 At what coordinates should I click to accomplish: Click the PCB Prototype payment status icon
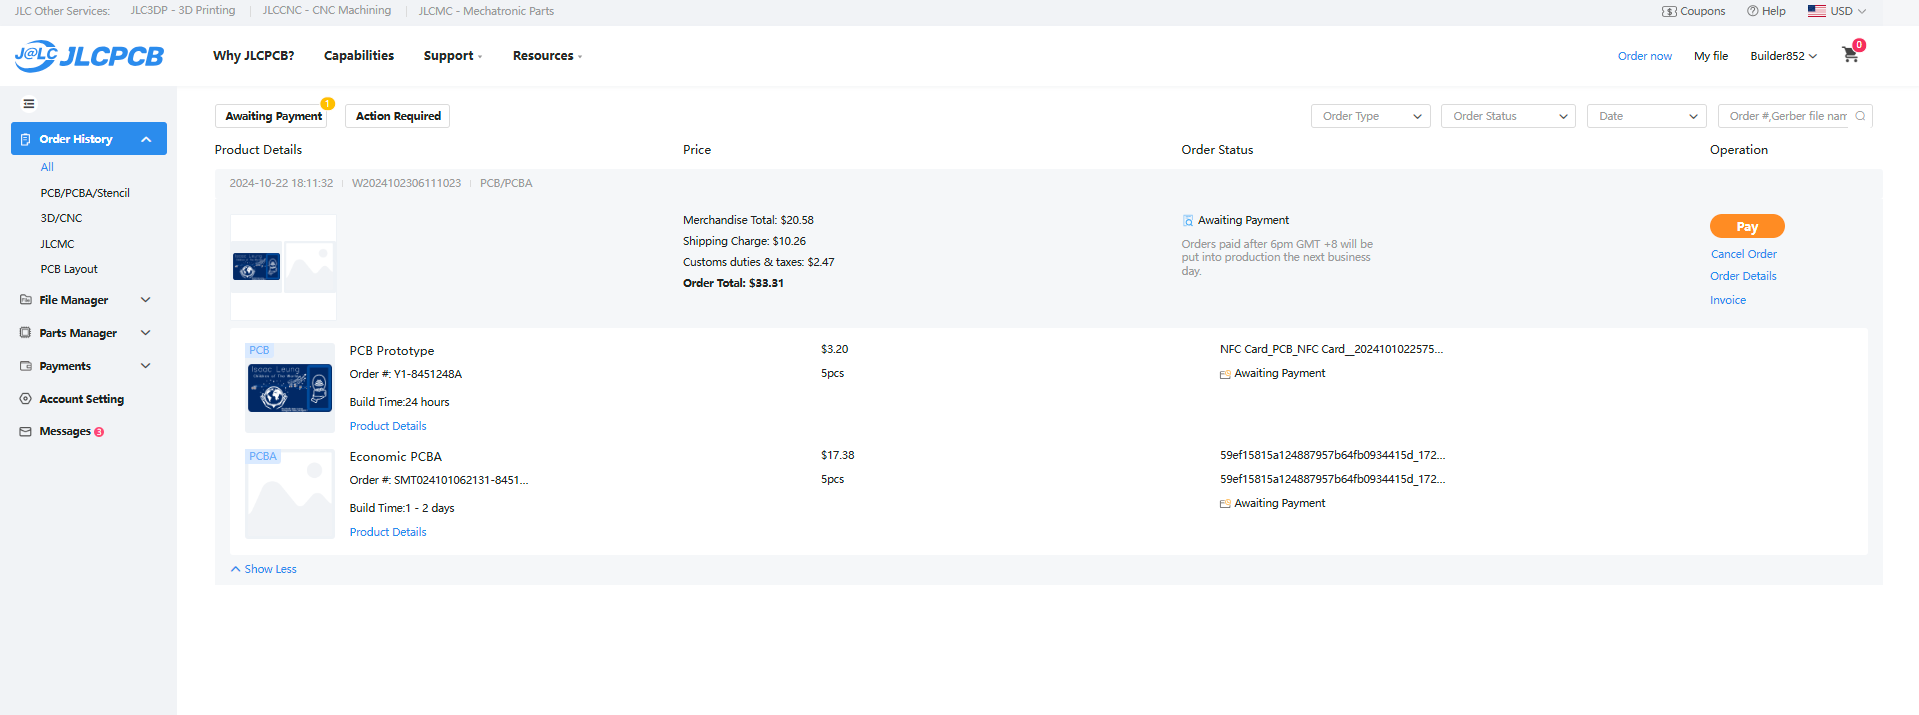coord(1225,374)
